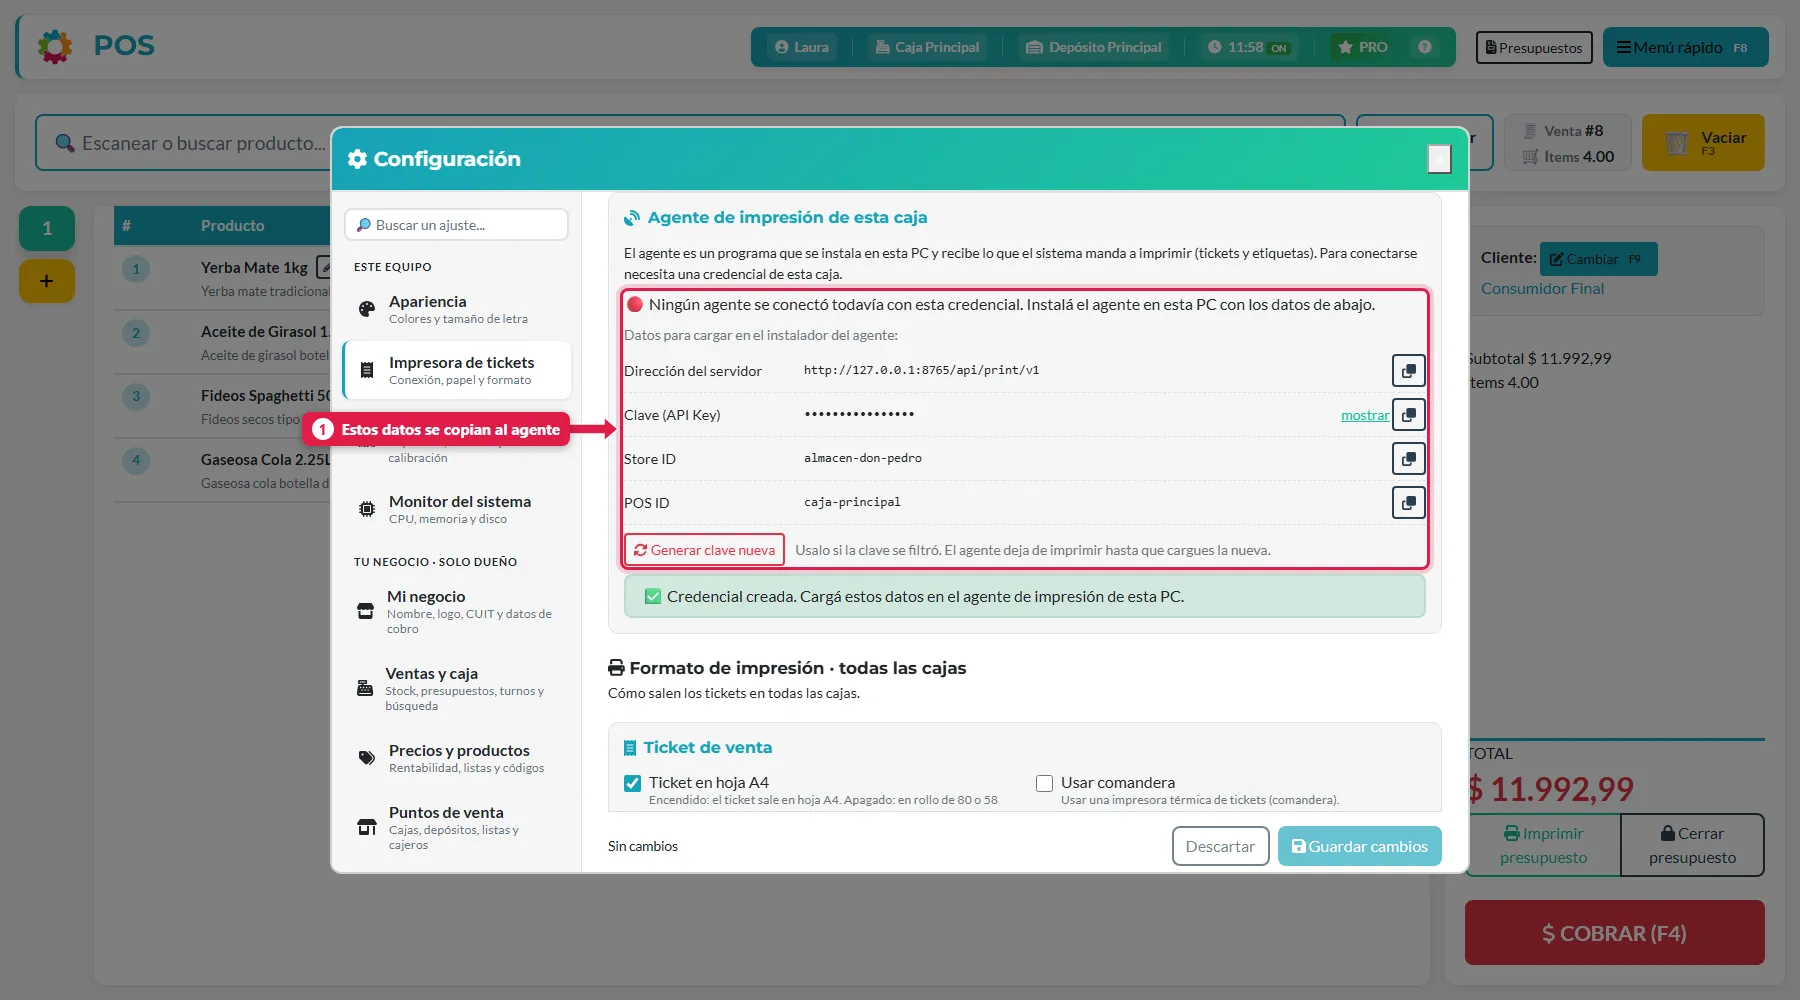
Task: Copy the API Key value
Action: (1408, 415)
